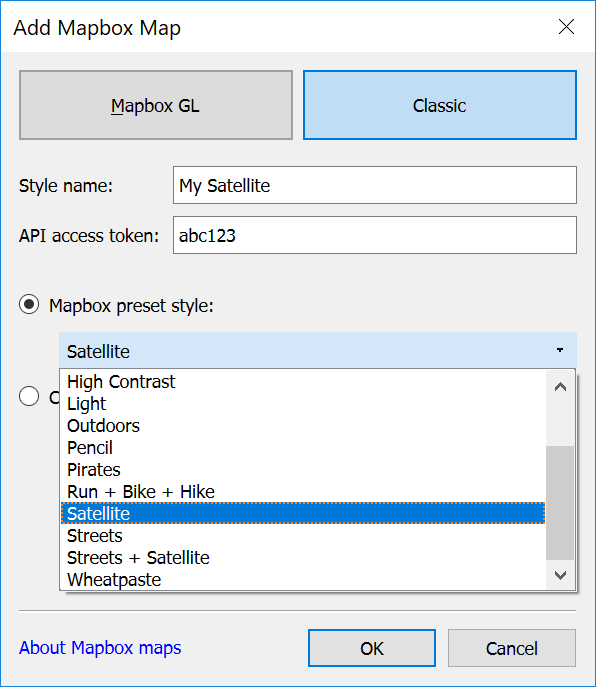Close the Add Mapbox Map dialog
Image resolution: width=596 pixels, height=687 pixels.
pos(566,27)
